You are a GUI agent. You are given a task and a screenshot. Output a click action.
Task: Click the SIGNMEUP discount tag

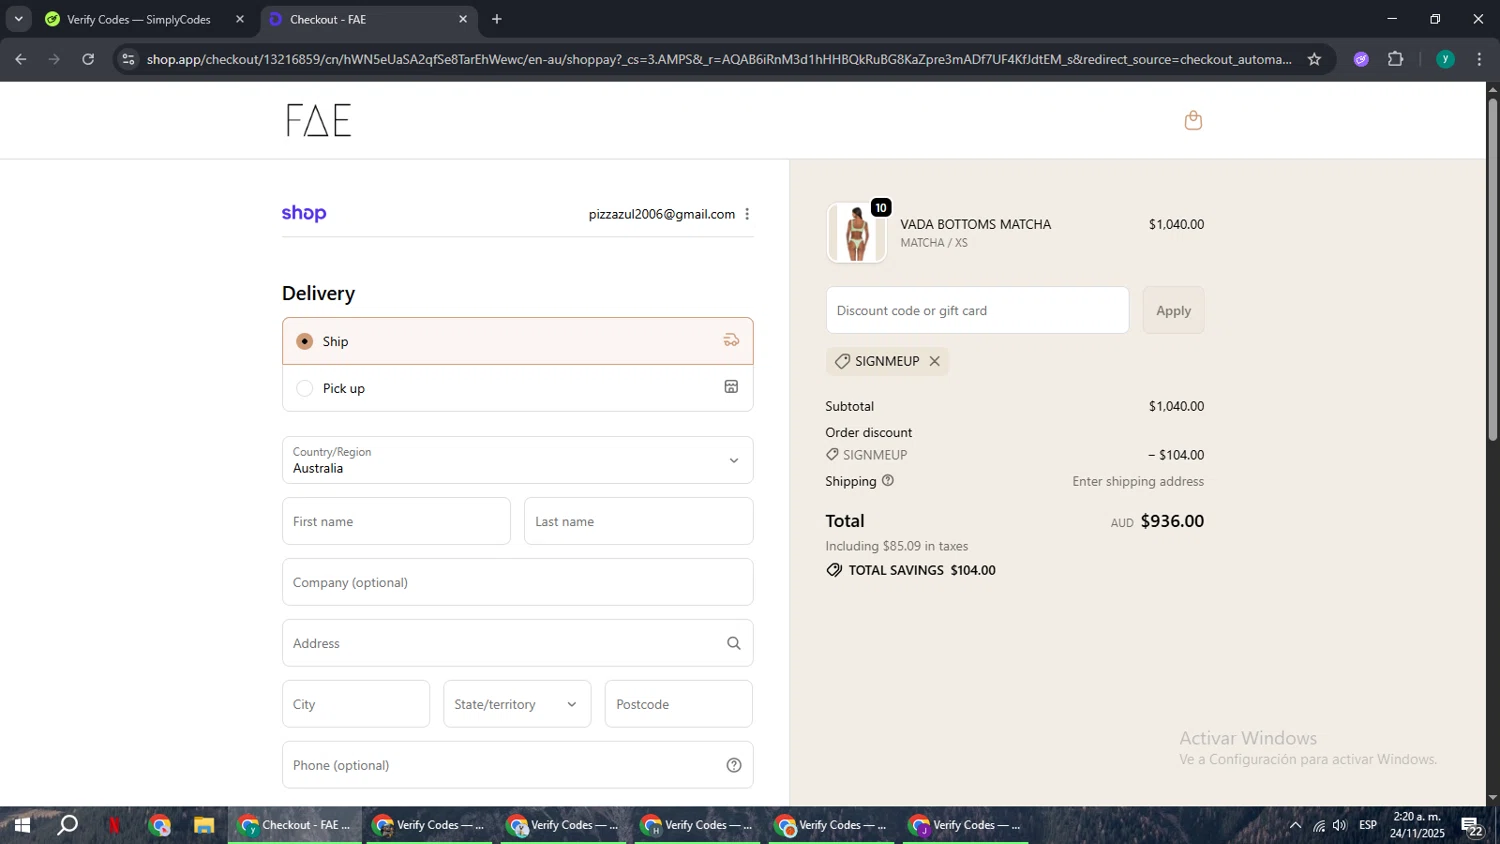pos(886,361)
